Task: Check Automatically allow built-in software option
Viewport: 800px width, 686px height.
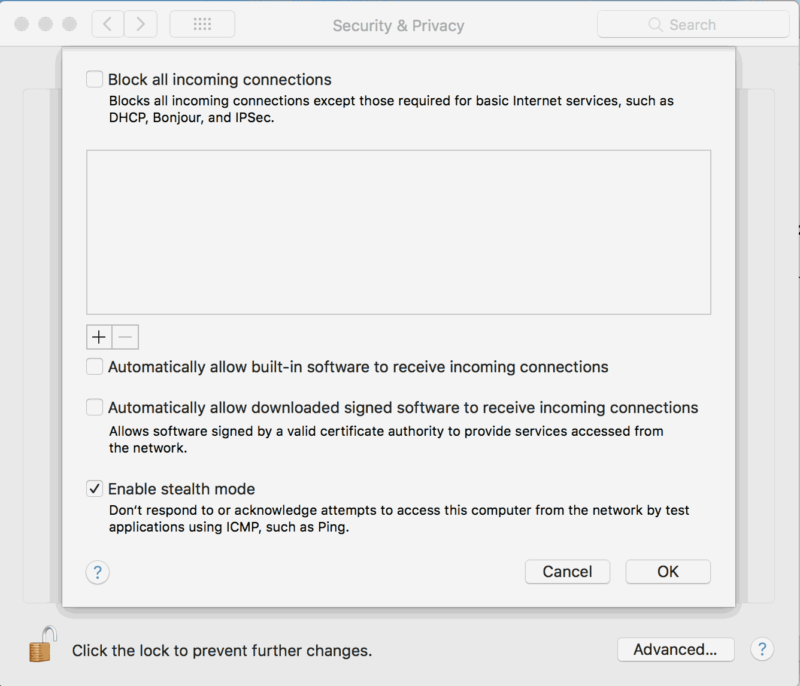Action: tap(94, 367)
